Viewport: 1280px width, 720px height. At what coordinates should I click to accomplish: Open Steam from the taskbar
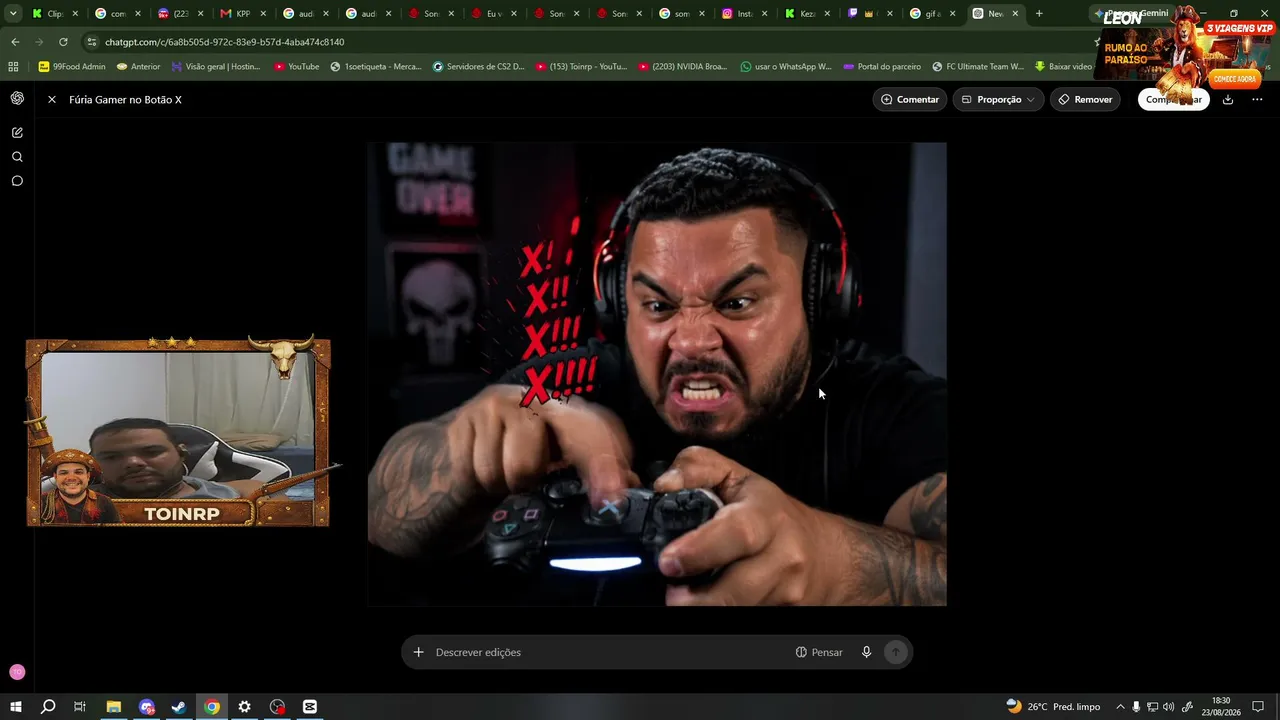point(179,707)
